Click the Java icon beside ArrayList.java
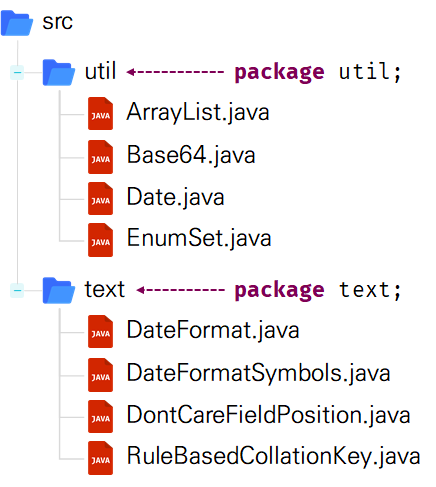 [100, 113]
